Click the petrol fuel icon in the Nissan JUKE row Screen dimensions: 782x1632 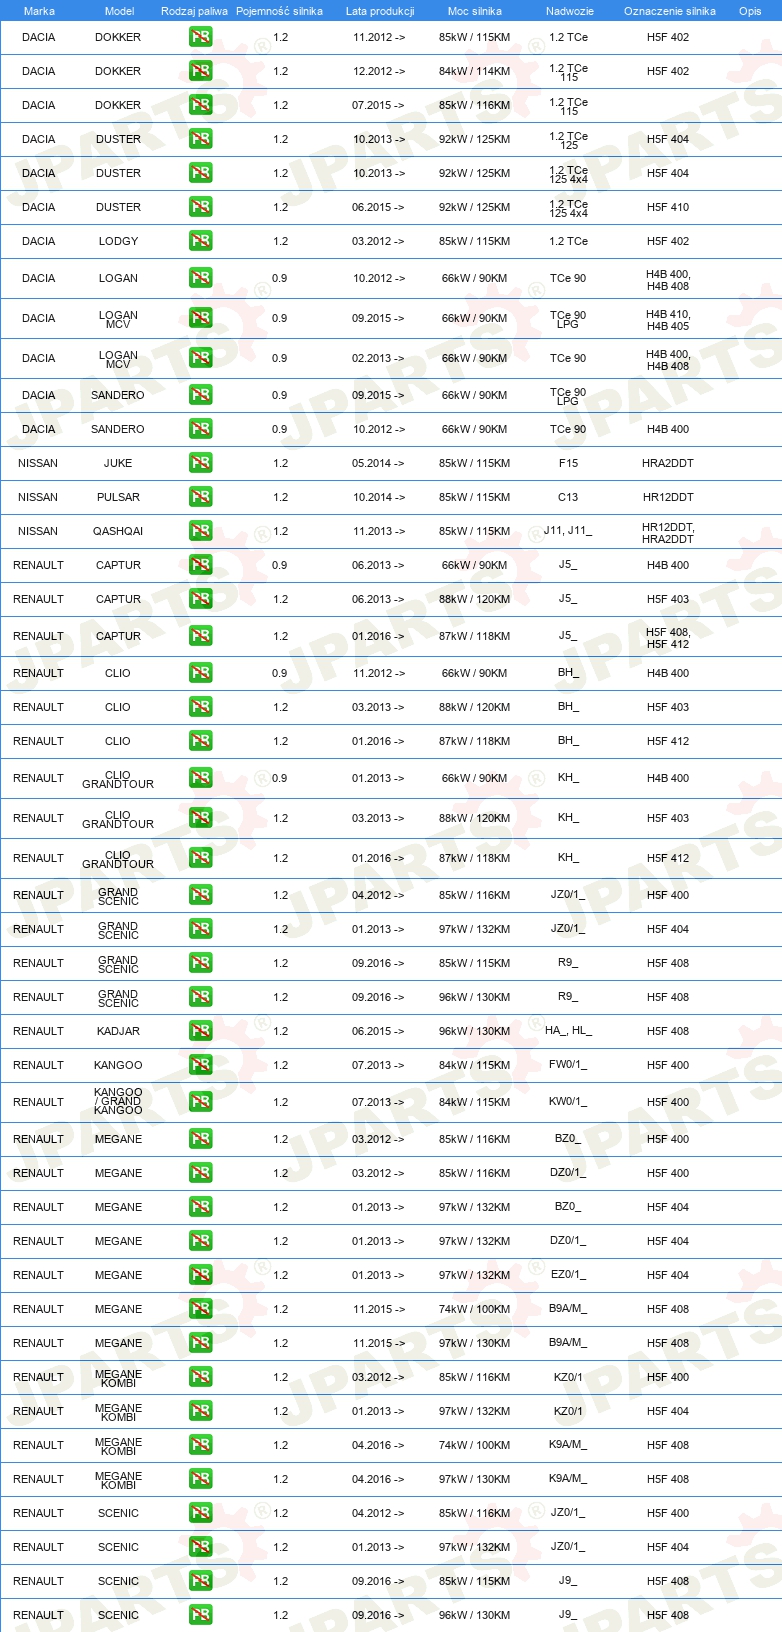[201, 463]
